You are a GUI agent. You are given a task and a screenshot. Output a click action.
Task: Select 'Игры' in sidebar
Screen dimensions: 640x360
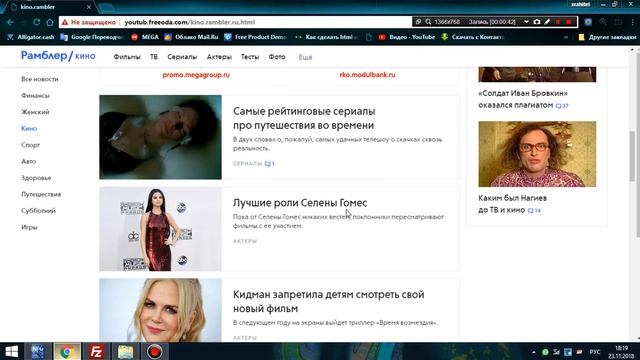[x=29, y=227]
